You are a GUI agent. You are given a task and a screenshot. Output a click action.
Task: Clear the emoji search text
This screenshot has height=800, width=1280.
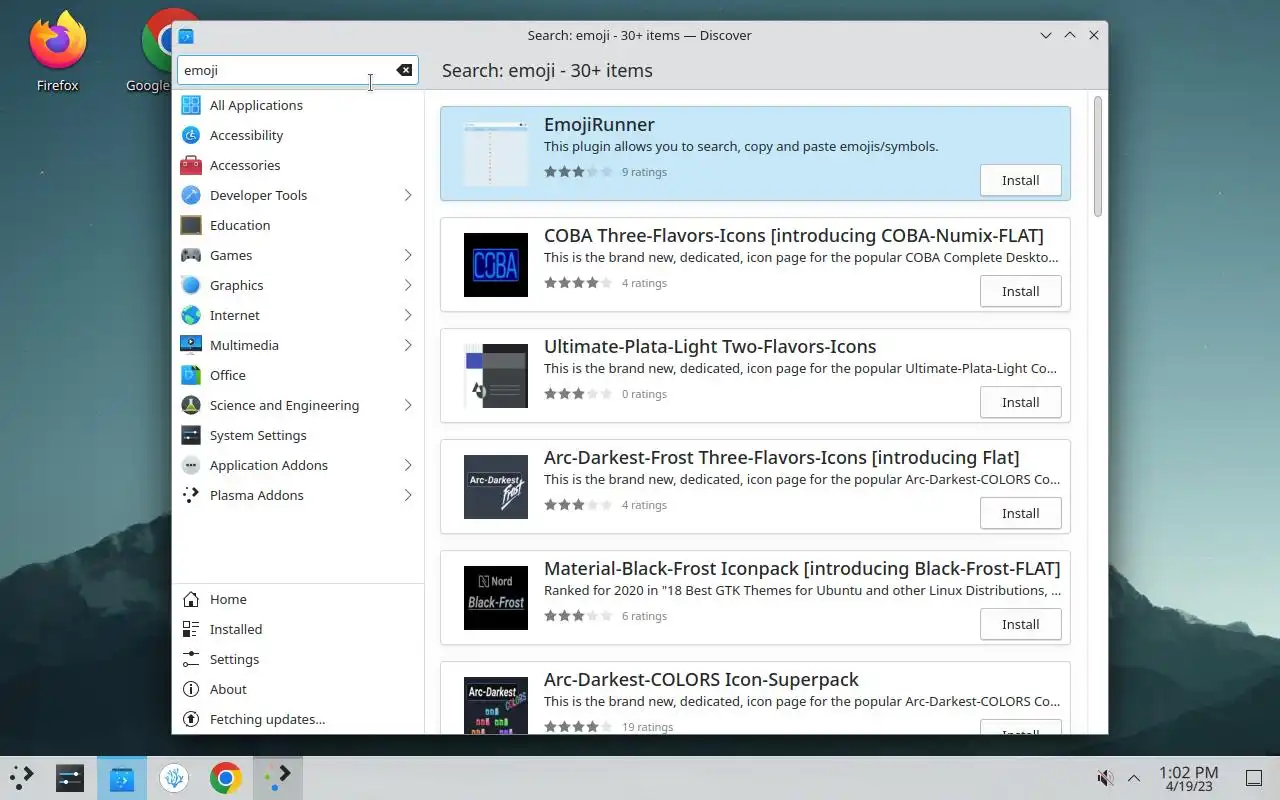[x=404, y=70]
